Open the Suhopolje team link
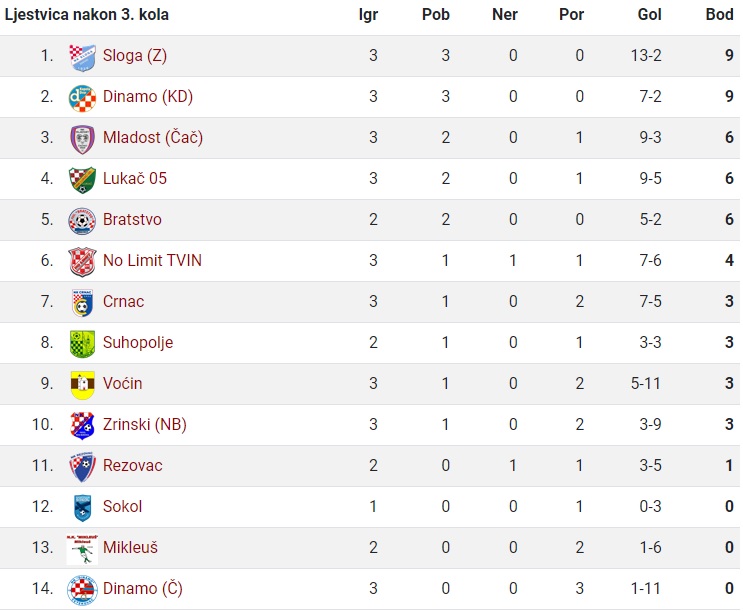The width and height of the screenshot is (743, 611). pyautogui.click(x=138, y=343)
